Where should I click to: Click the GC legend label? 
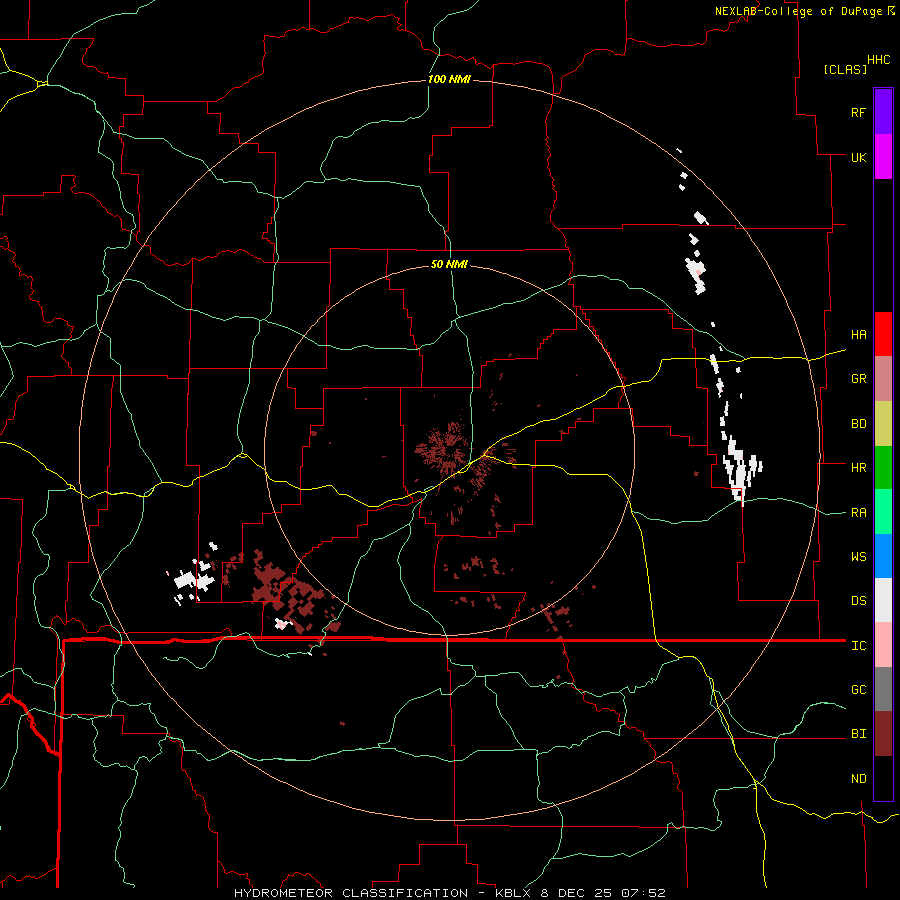pos(858,690)
